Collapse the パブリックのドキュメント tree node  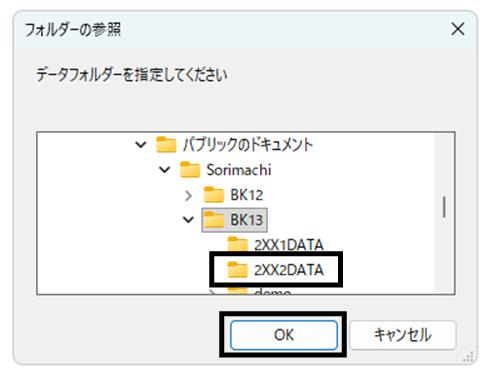pyautogui.click(x=141, y=145)
